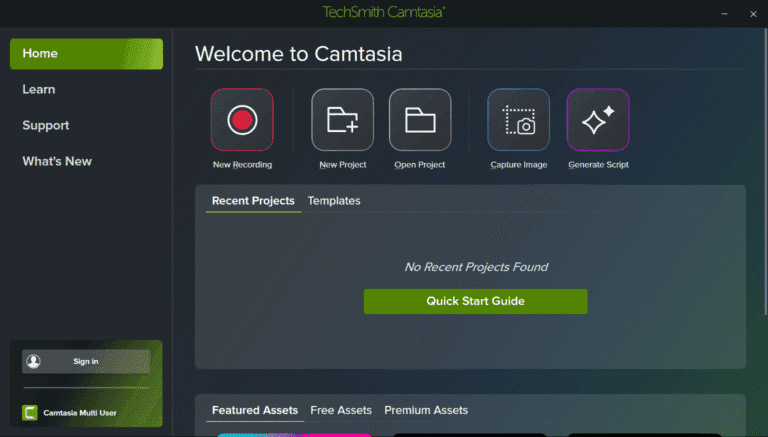Image resolution: width=768 pixels, height=437 pixels.
Task: Launch the Capture Image camera icon
Action: click(519, 120)
